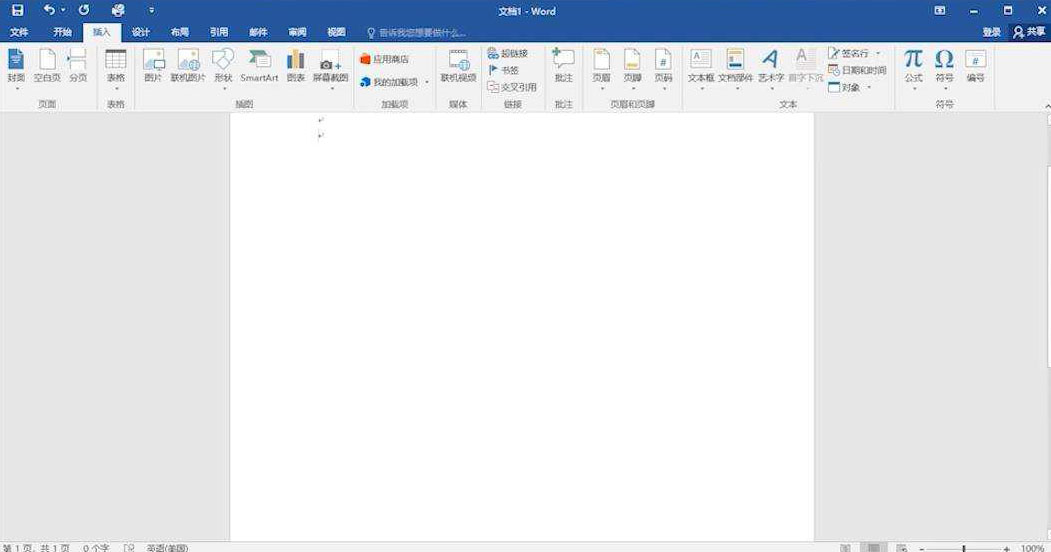Open the Customize Quick Access Toolbar dropdown
This screenshot has width=1051, height=552.
pos(151,10)
